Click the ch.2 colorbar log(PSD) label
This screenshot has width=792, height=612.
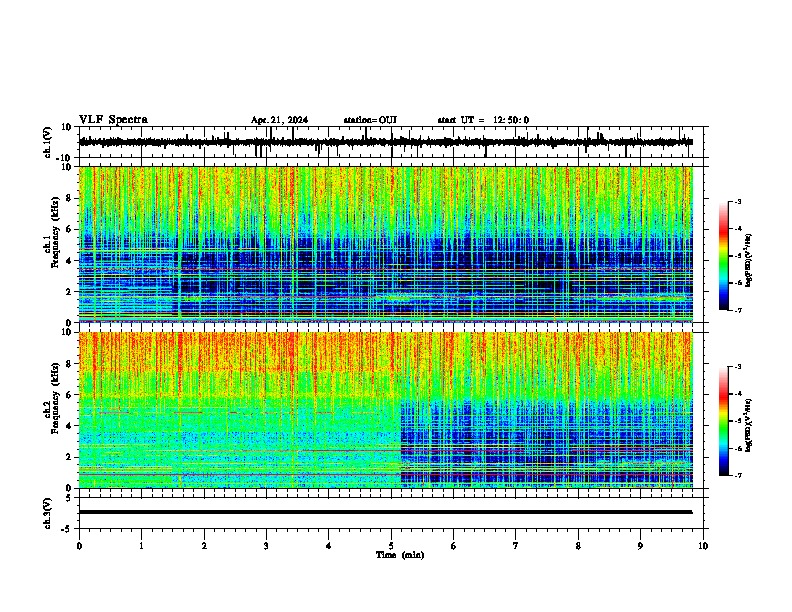tap(749, 425)
